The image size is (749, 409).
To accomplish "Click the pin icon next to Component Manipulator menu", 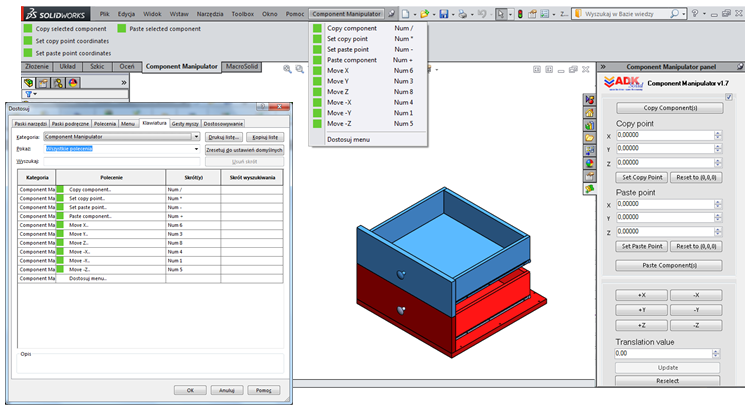I will (391, 14).
